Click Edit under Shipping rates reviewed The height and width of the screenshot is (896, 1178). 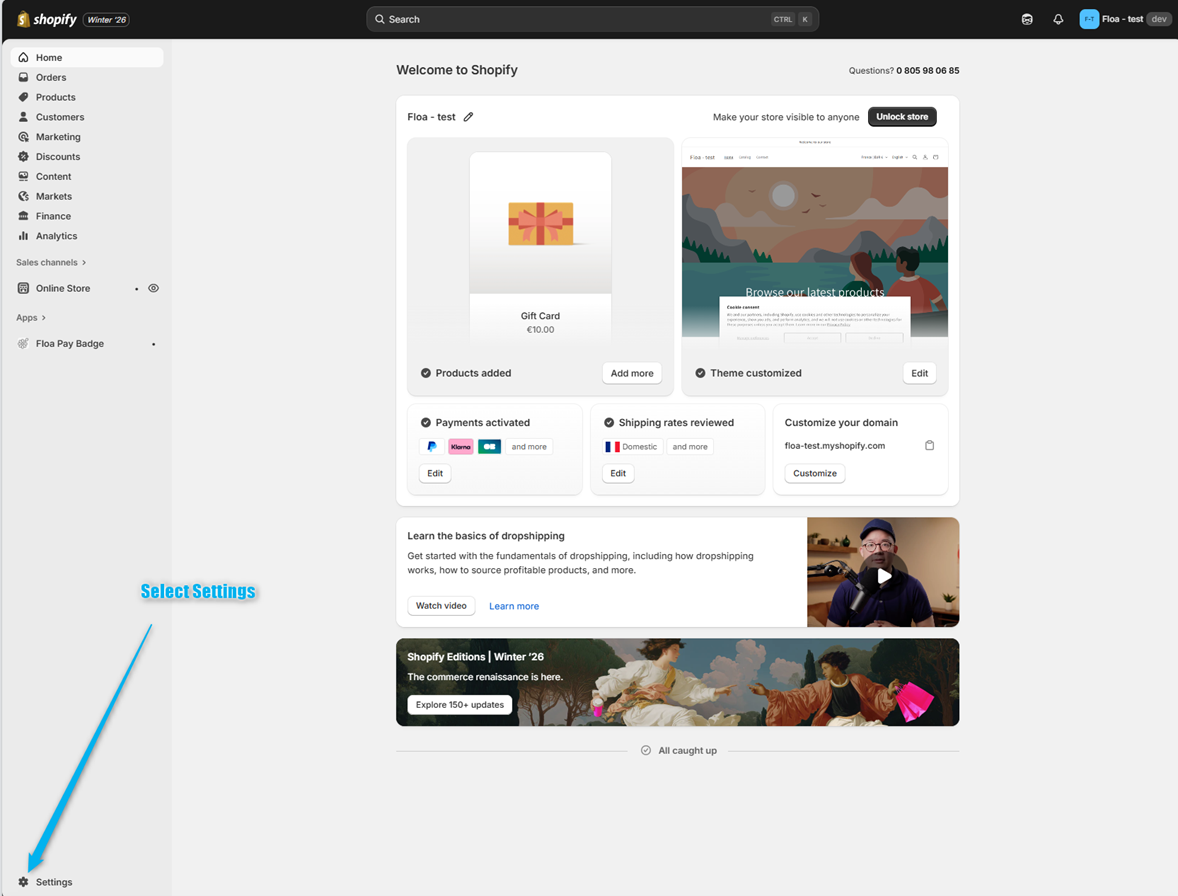tap(618, 473)
